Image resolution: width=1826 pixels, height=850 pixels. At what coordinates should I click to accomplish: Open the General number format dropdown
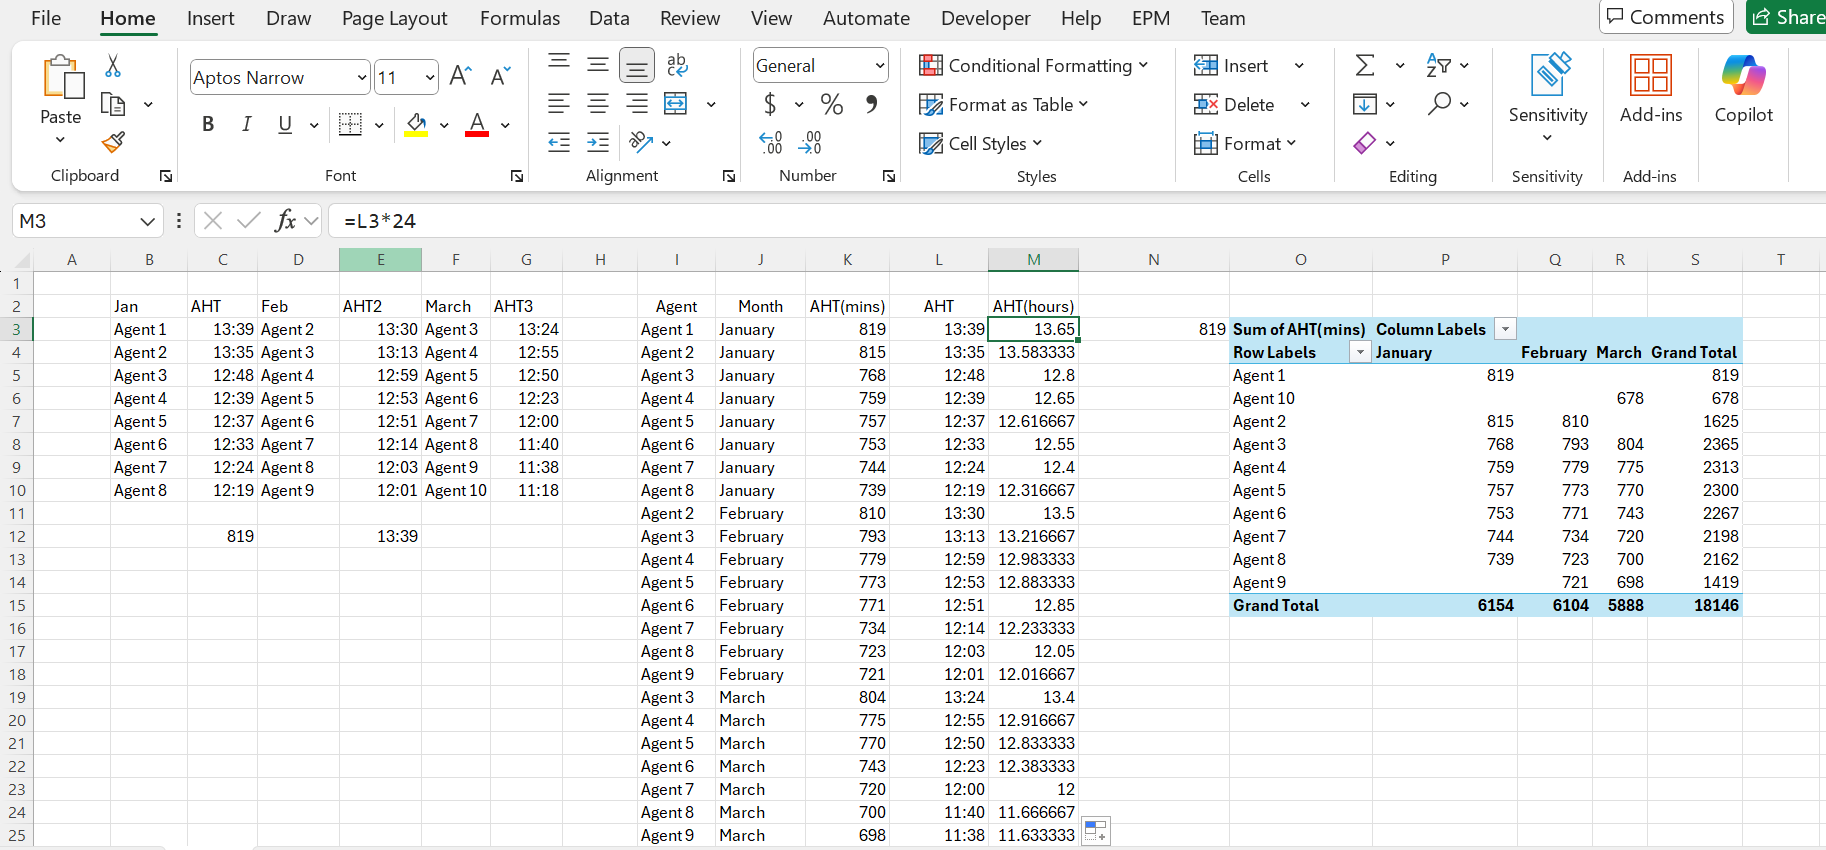pos(880,66)
